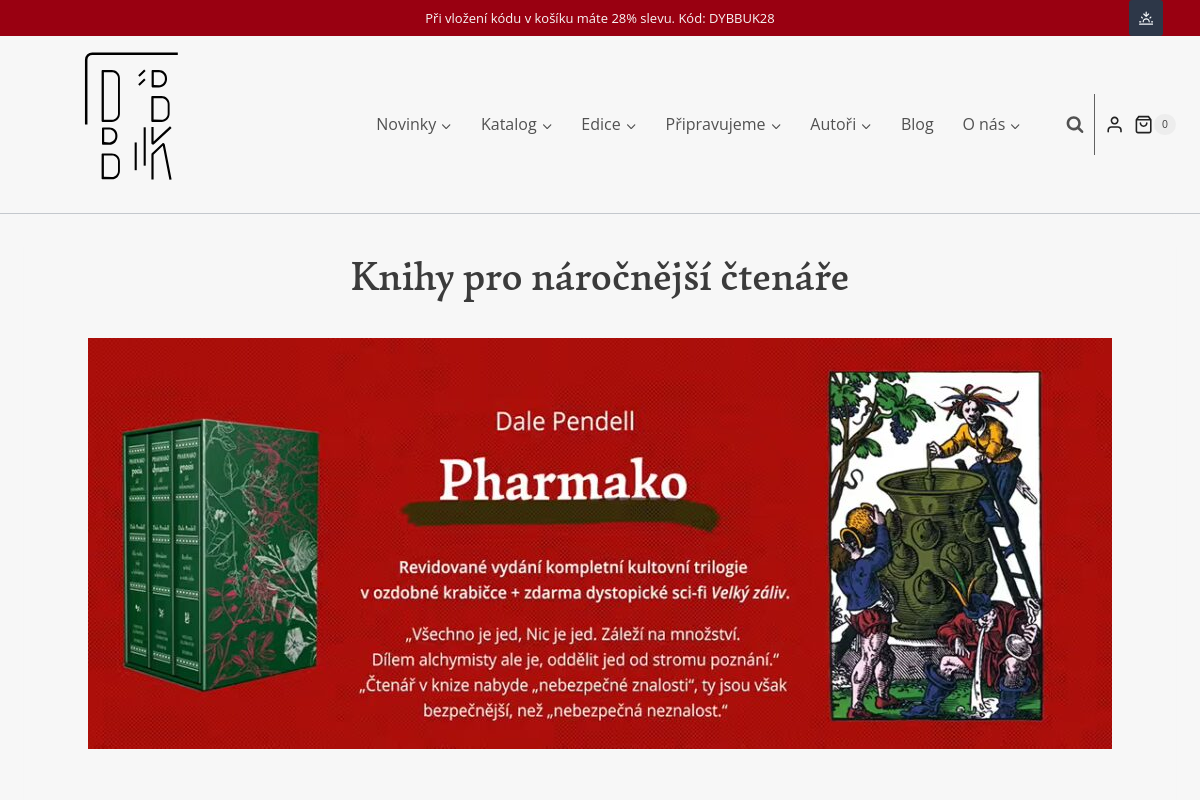
Task: Expand the Novinky dropdown chevron
Action: pyautogui.click(x=446, y=126)
